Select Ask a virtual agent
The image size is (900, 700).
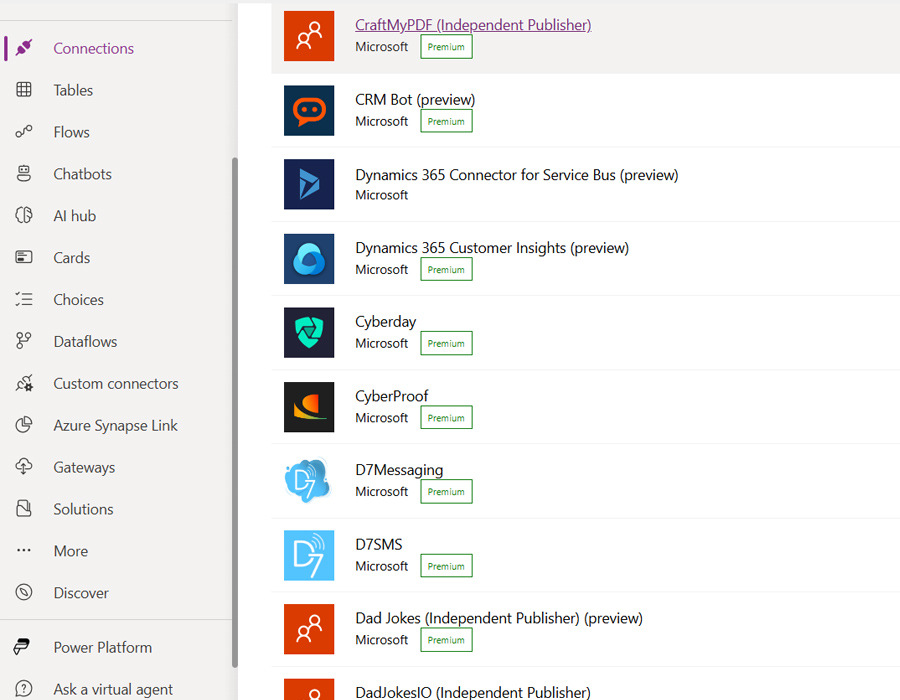tap(112, 689)
